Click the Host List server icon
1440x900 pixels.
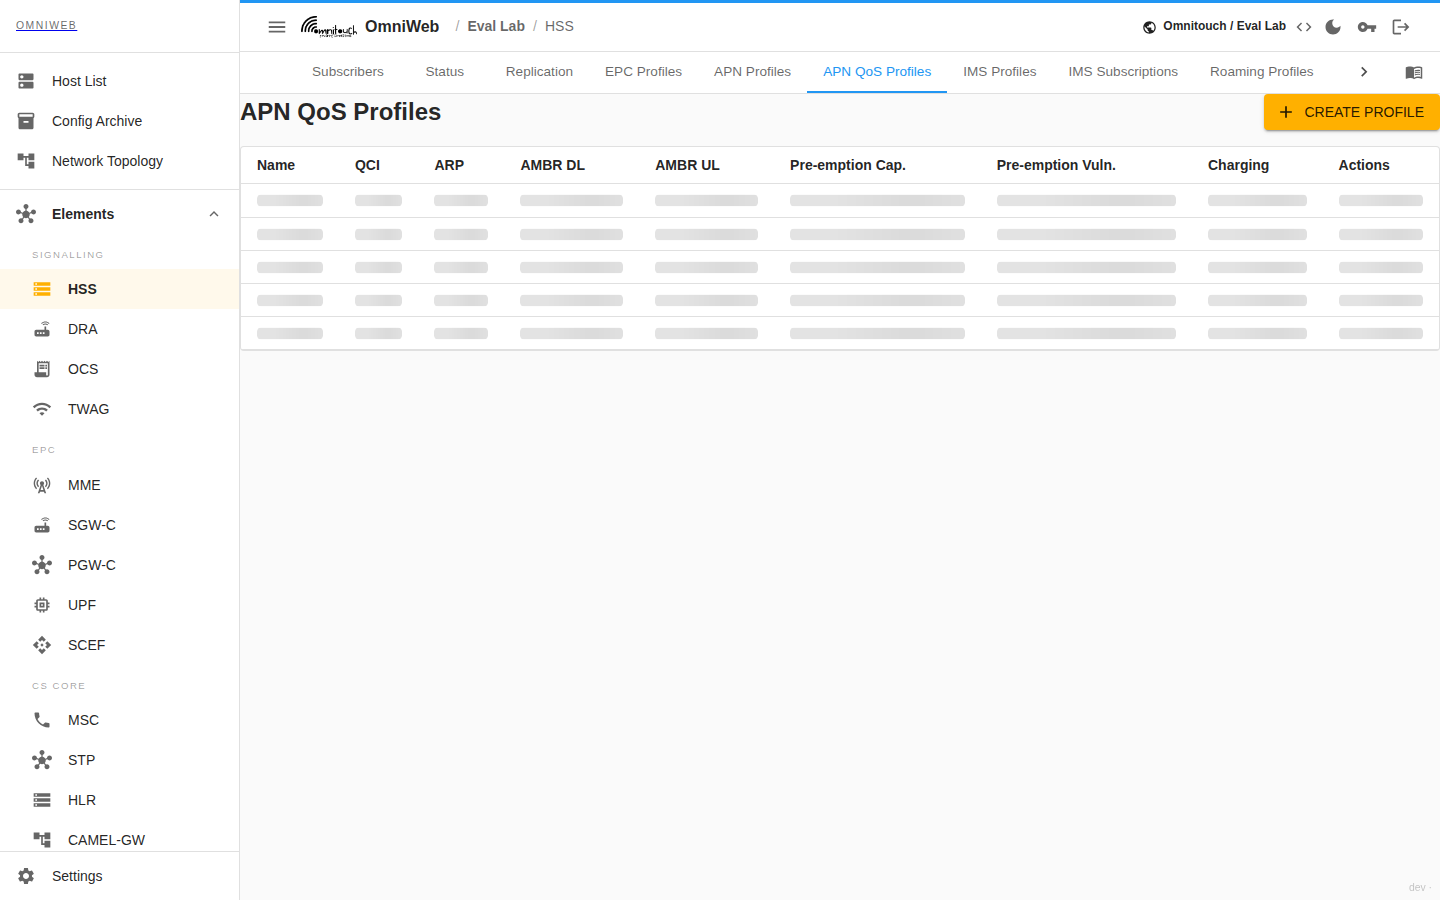[x=26, y=81]
